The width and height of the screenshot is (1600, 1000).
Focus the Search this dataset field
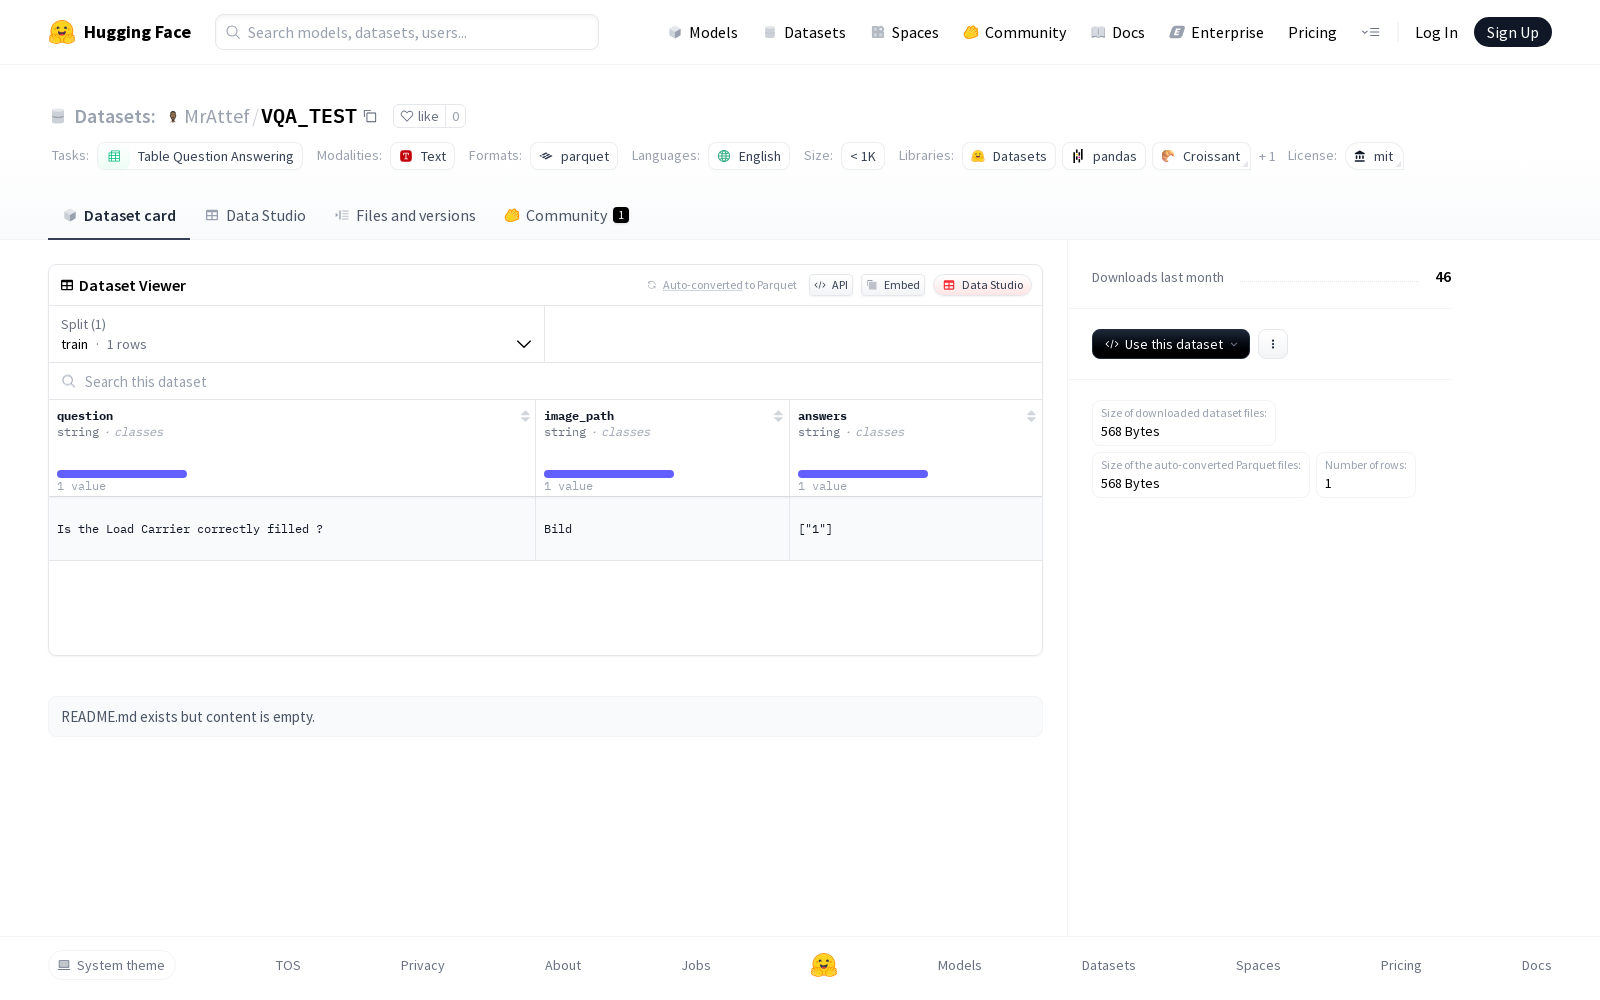point(546,381)
